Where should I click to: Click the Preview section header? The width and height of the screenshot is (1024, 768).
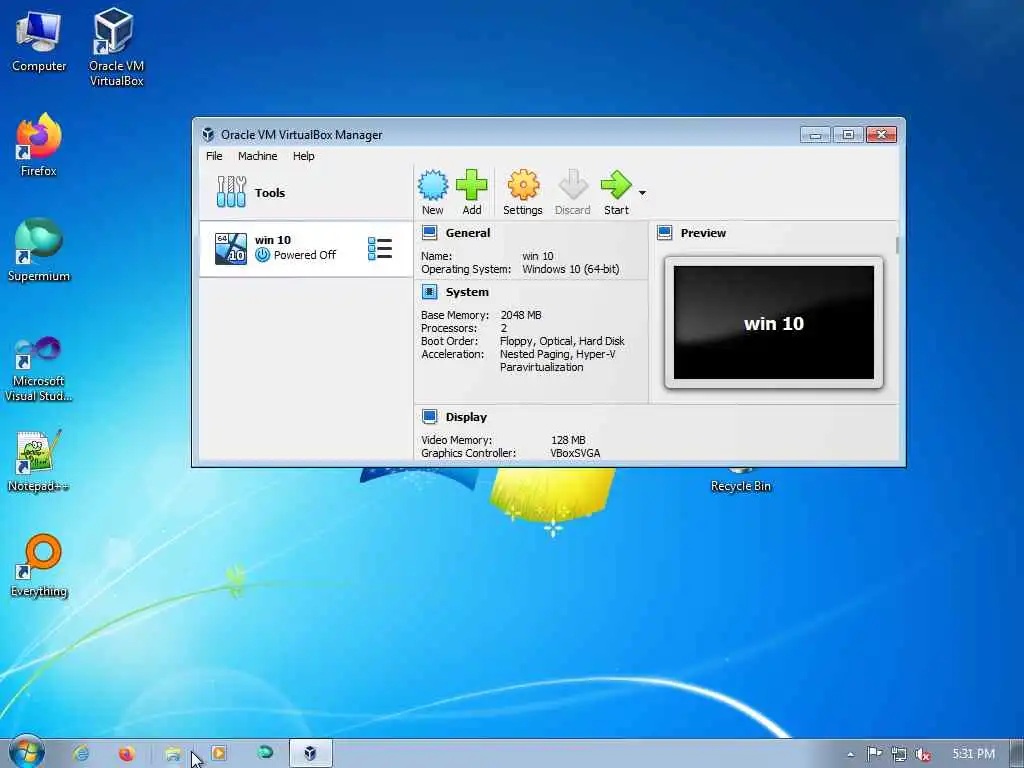point(703,233)
